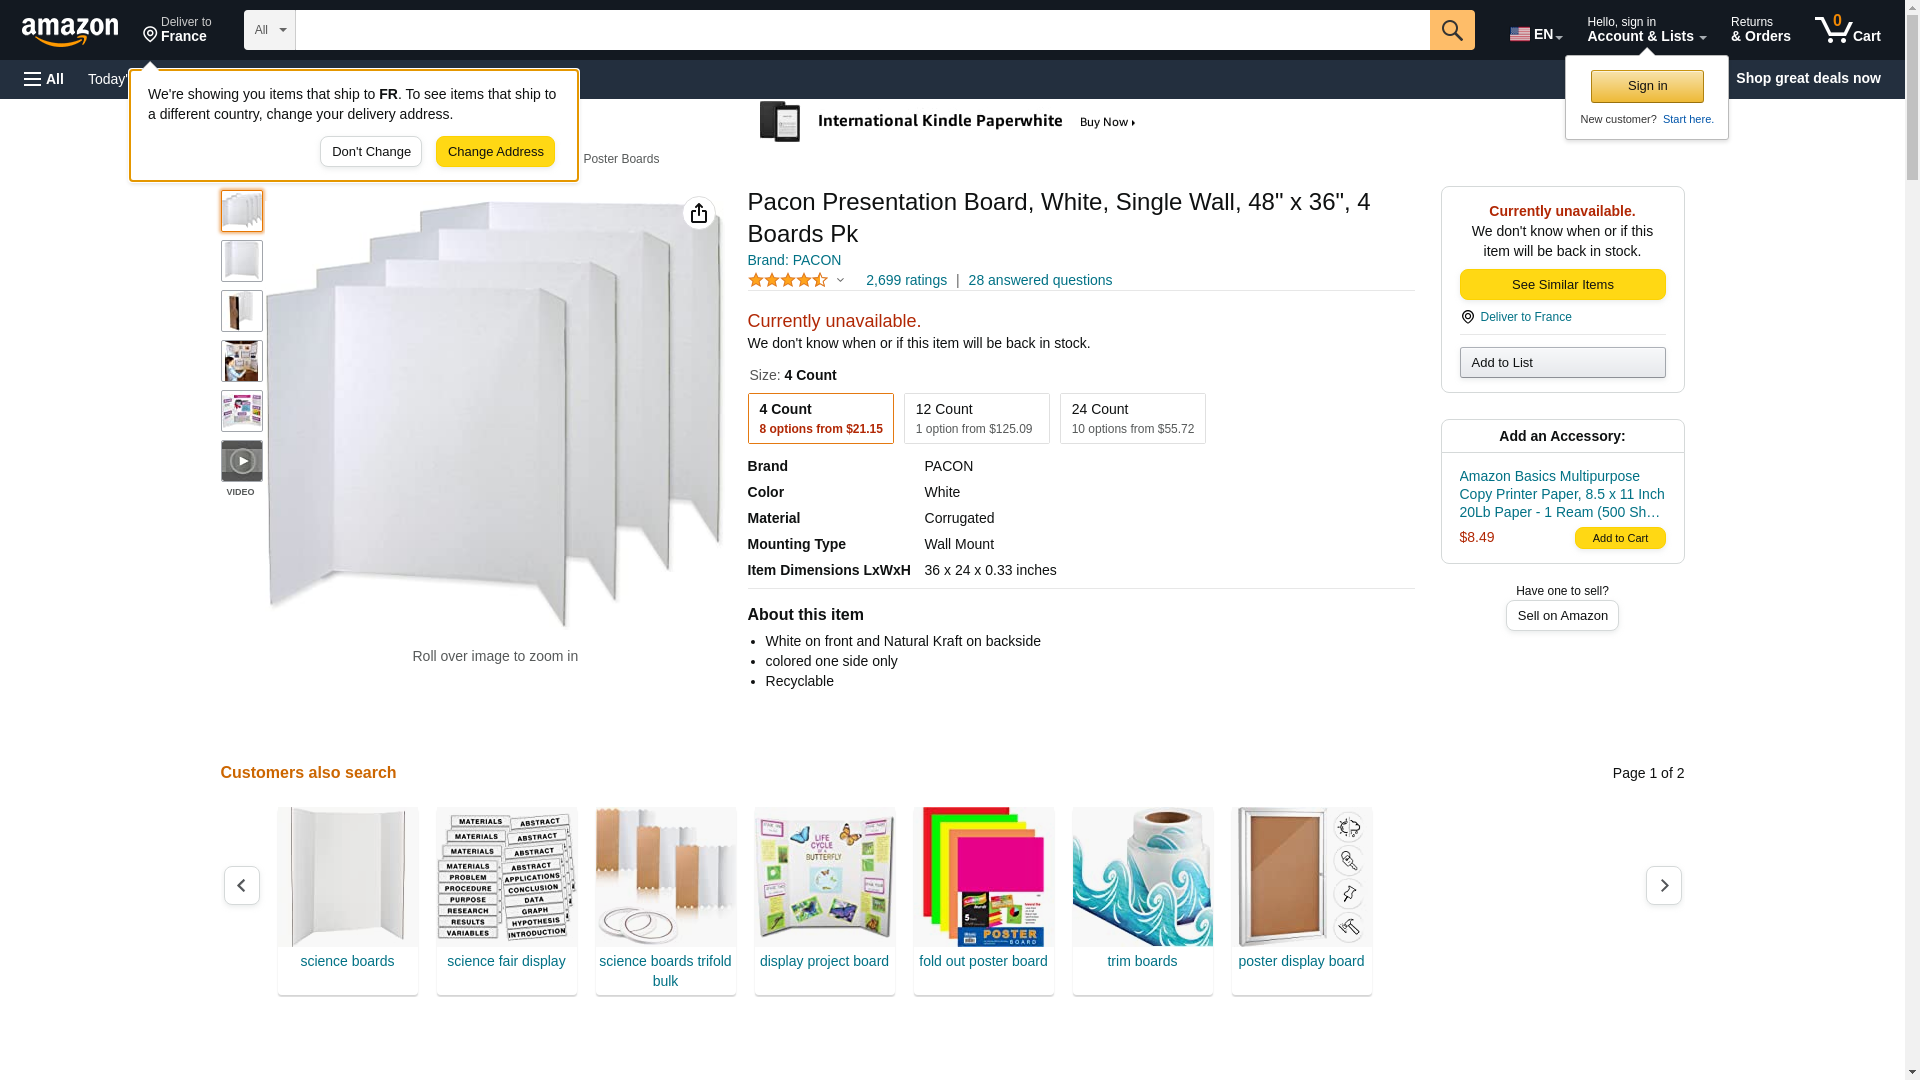Click Shop great deals now

(1807, 78)
